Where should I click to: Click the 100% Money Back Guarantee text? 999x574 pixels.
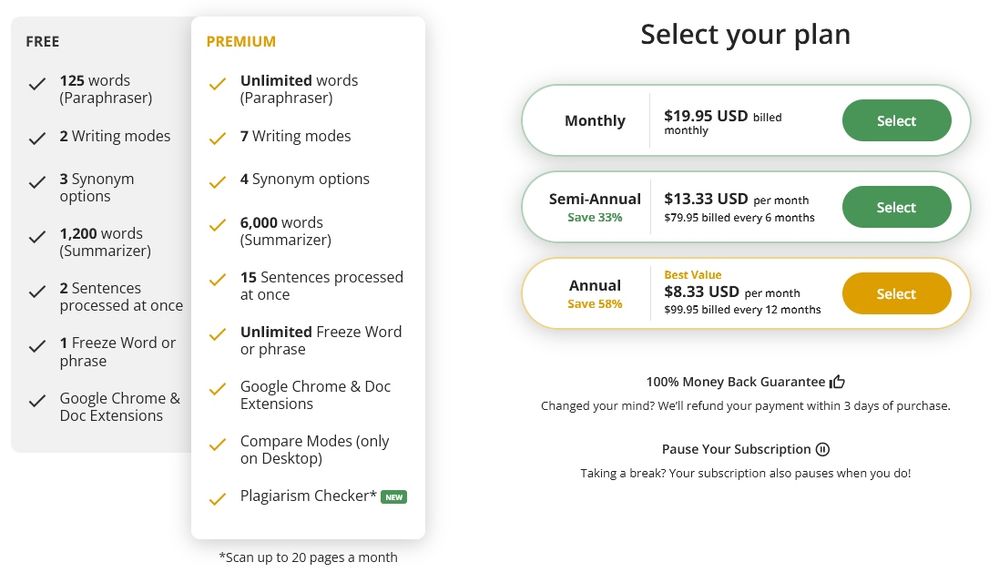[735, 382]
